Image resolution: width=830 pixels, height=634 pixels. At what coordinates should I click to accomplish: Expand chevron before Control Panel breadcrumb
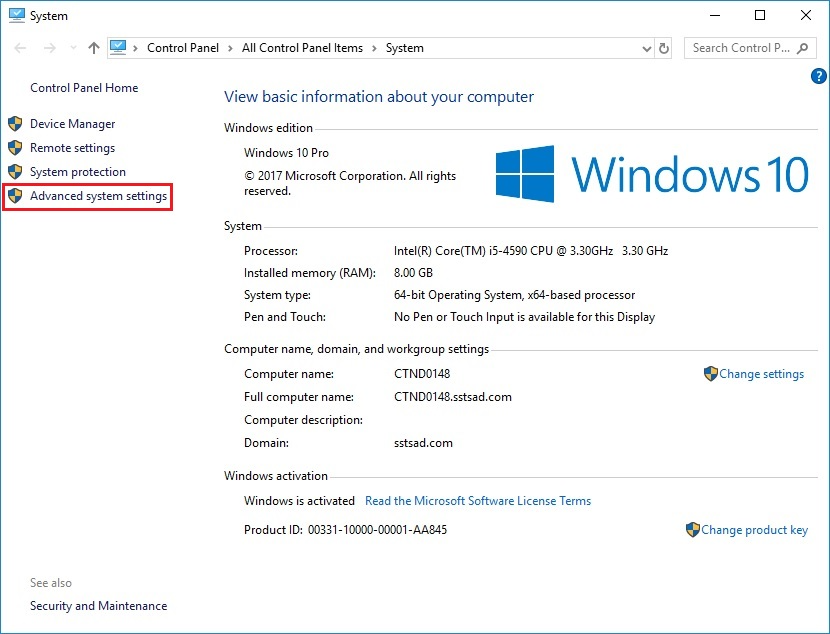tap(136, 49)
